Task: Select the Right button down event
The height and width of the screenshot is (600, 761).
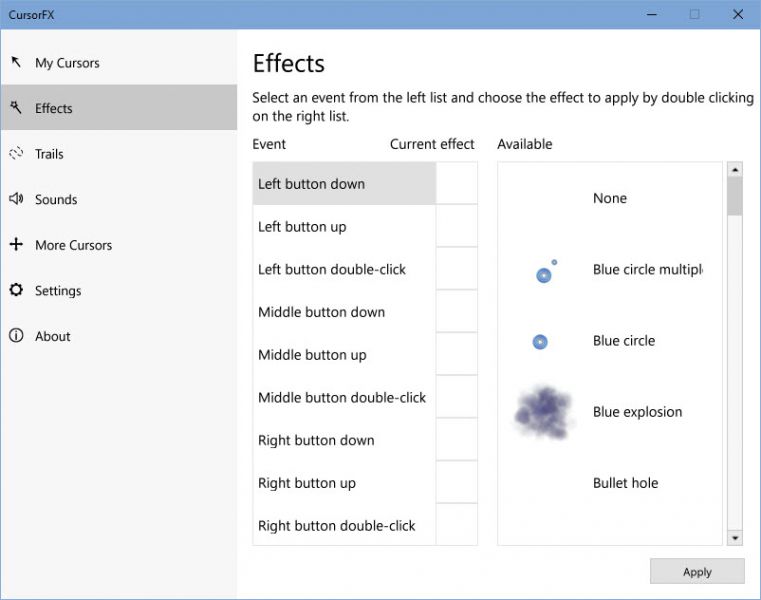Action: [x=344, y=440]
